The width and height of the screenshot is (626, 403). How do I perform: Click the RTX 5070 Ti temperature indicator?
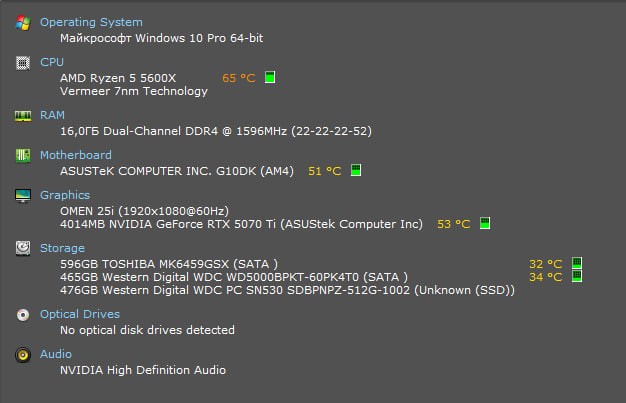[x=485, y=224]
